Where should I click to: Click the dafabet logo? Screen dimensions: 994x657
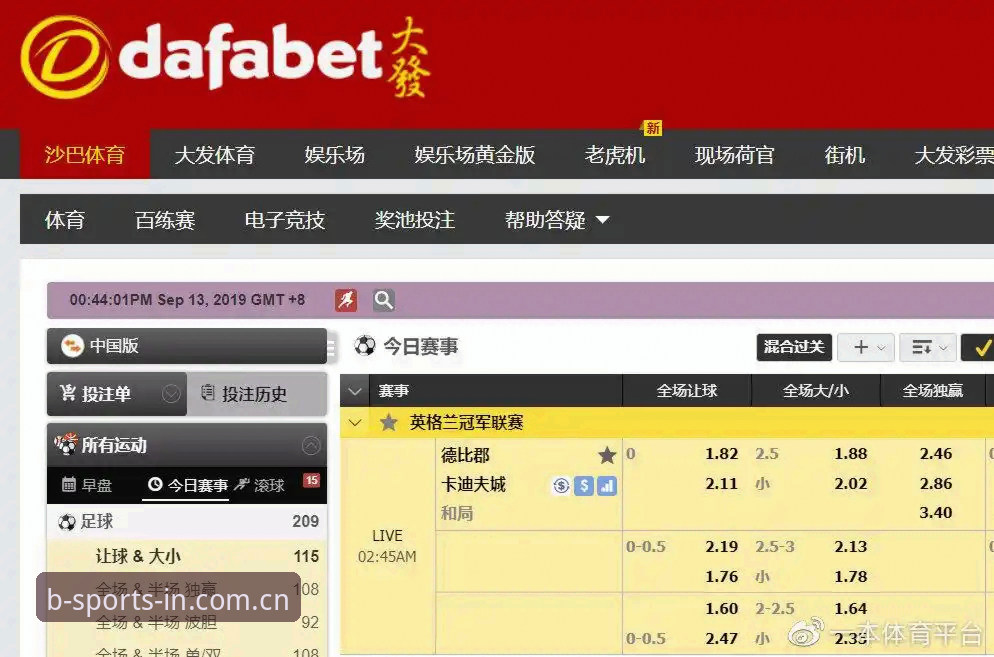(x=225, y=58)
